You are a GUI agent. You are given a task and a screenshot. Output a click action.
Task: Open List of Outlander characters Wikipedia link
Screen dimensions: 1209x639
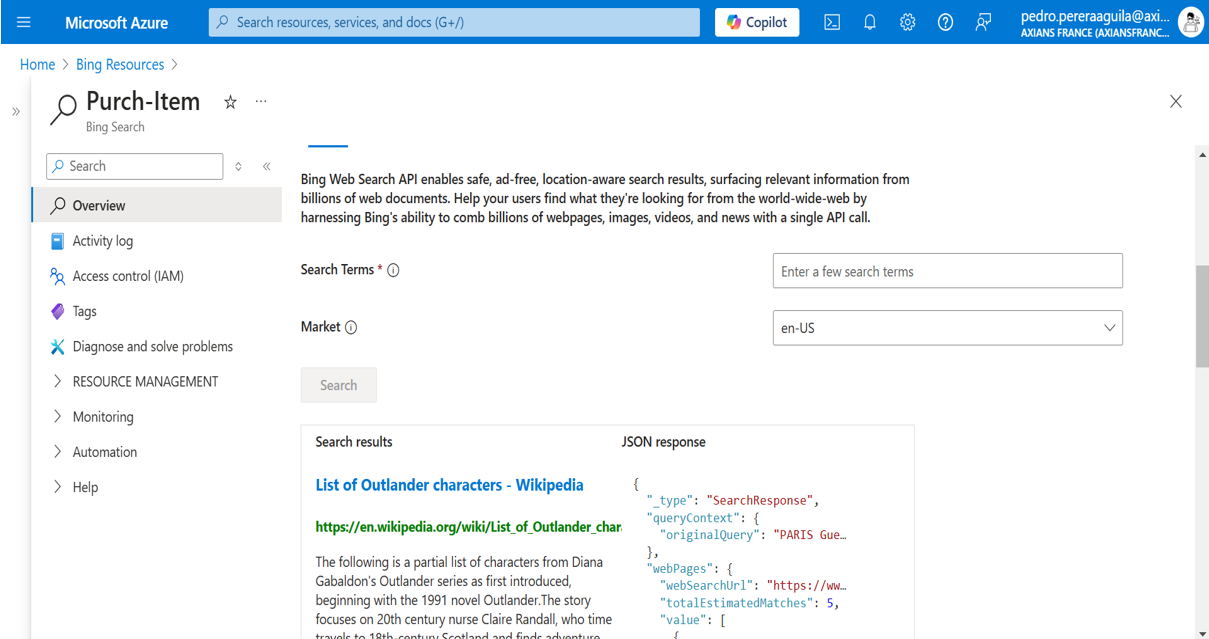pyautogui.click(x=449, y=485)
